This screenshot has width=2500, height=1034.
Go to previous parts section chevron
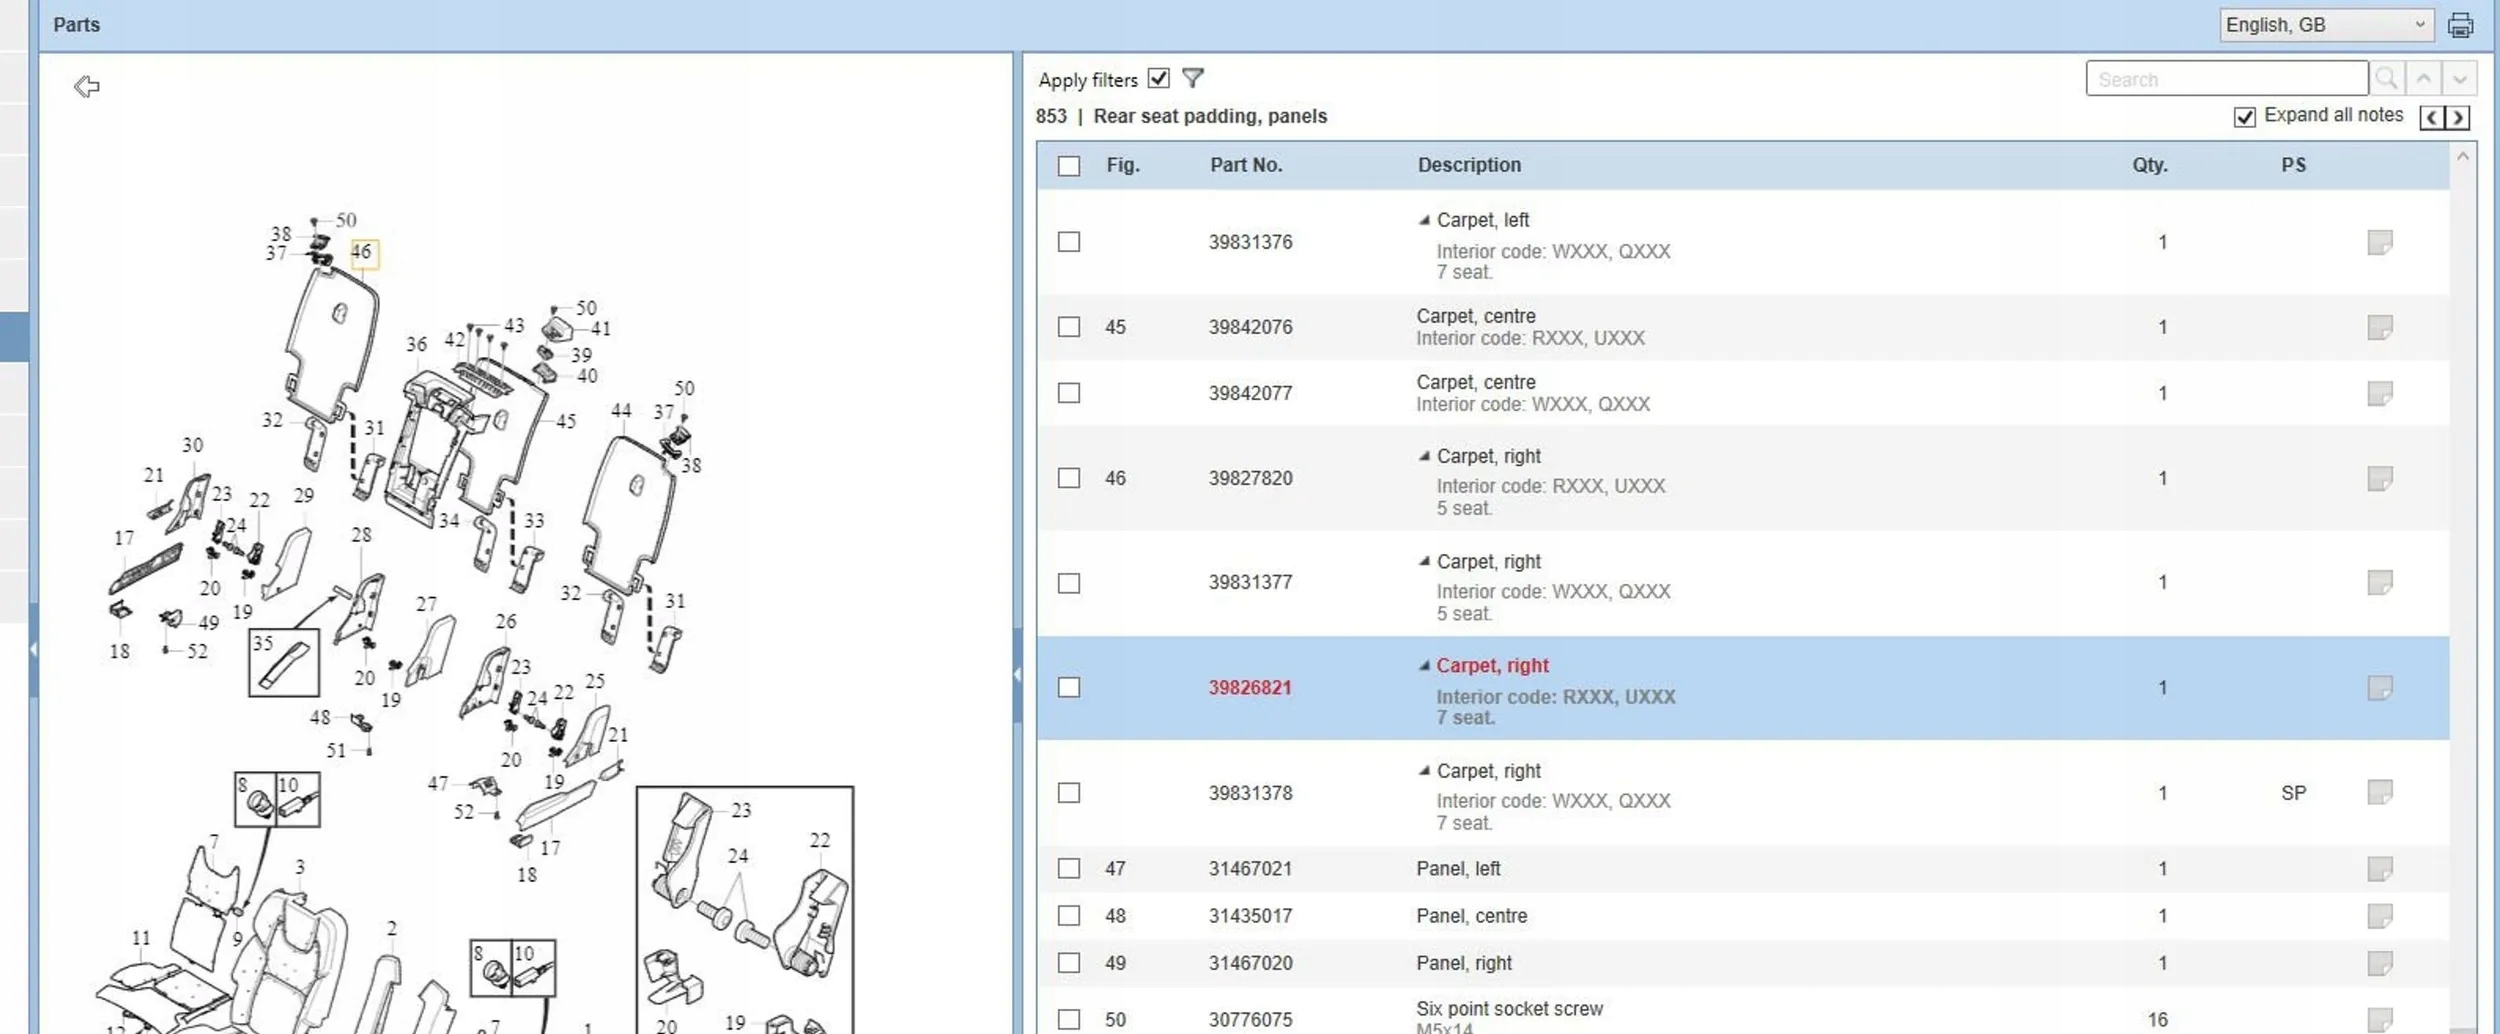(2432, 117)
